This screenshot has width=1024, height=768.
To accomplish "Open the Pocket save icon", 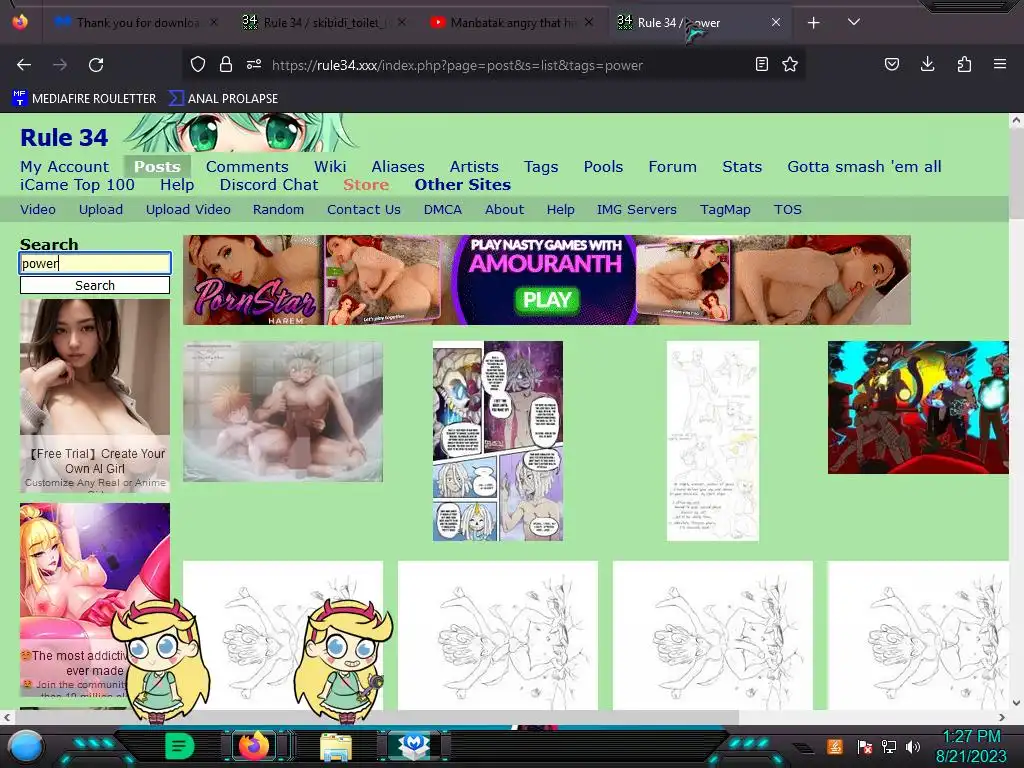I will [891, 64].
